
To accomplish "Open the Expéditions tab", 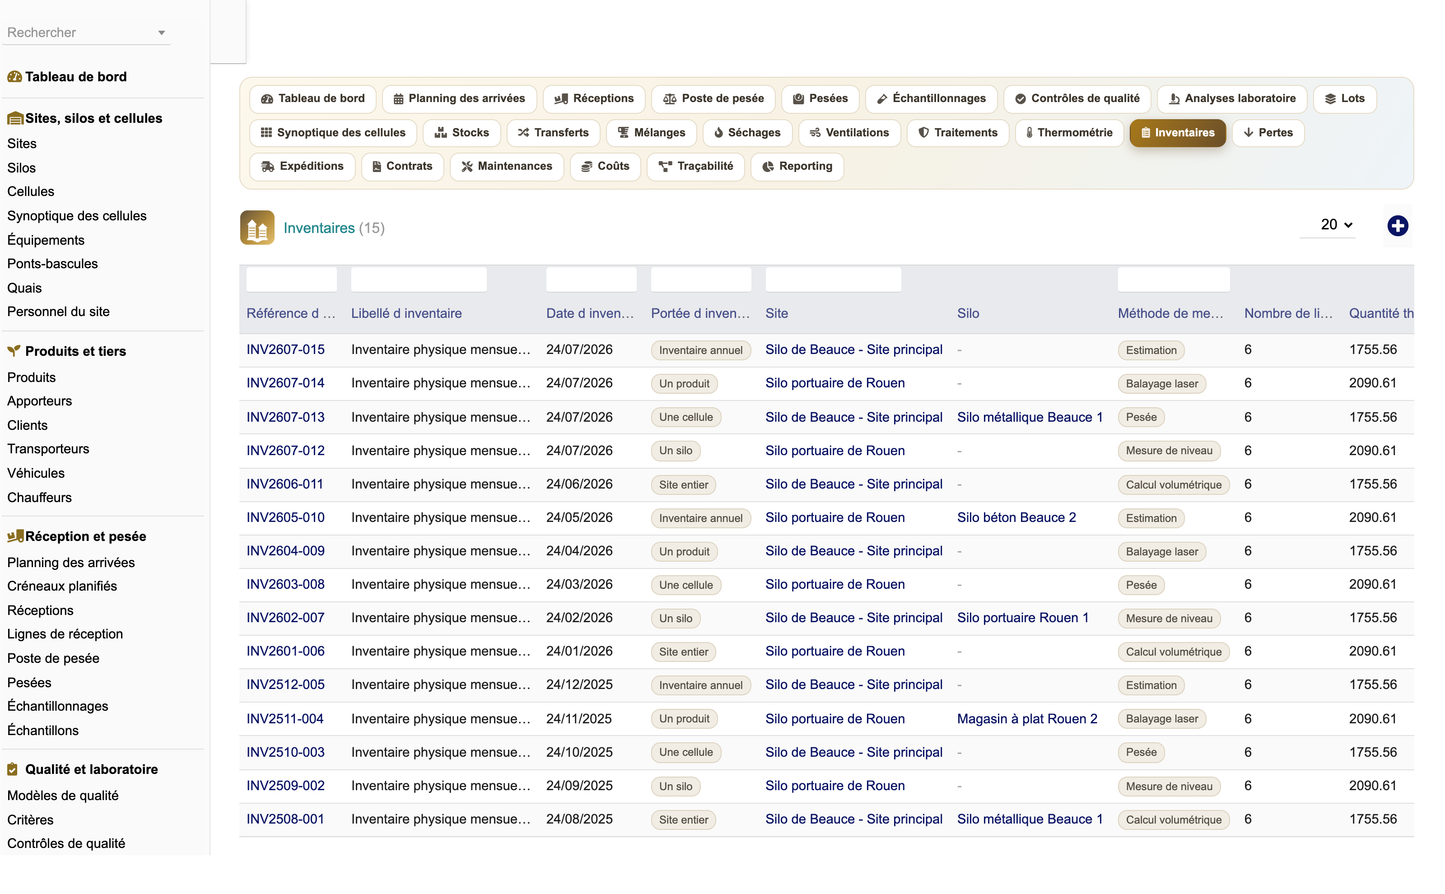I will point(302,167).
